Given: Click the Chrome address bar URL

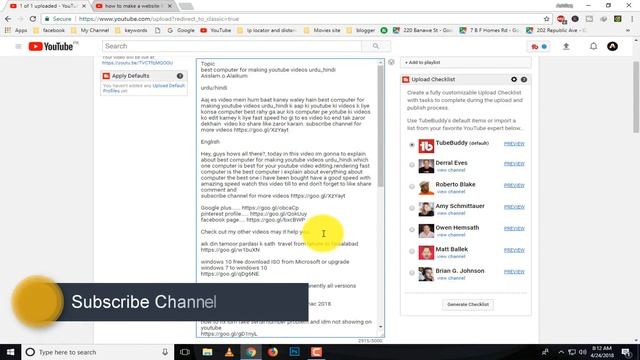Looking at the screenshot, I should pyautogui.click(x=159, y=19).
